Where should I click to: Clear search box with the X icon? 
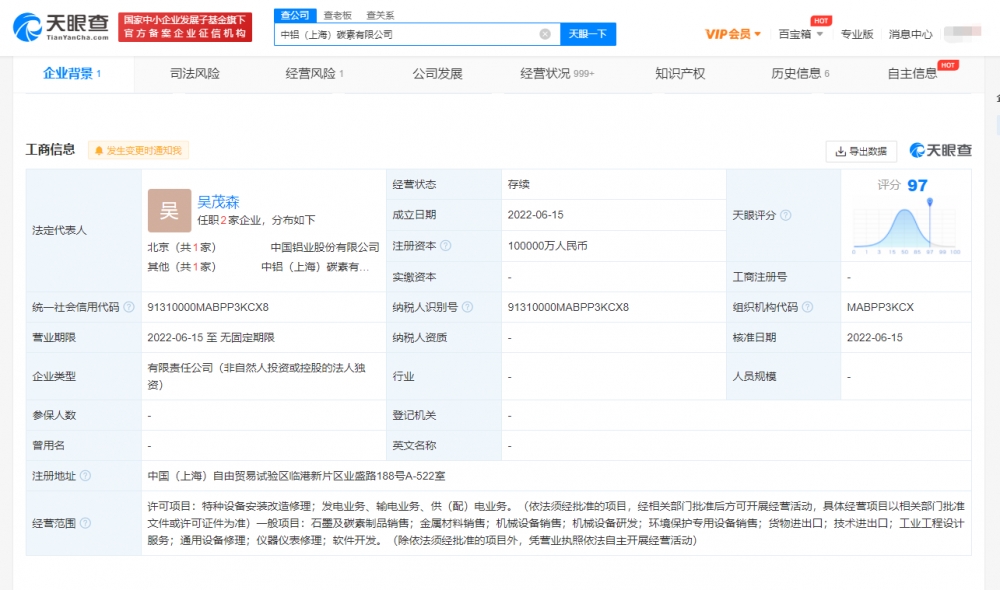click(545, 34)
